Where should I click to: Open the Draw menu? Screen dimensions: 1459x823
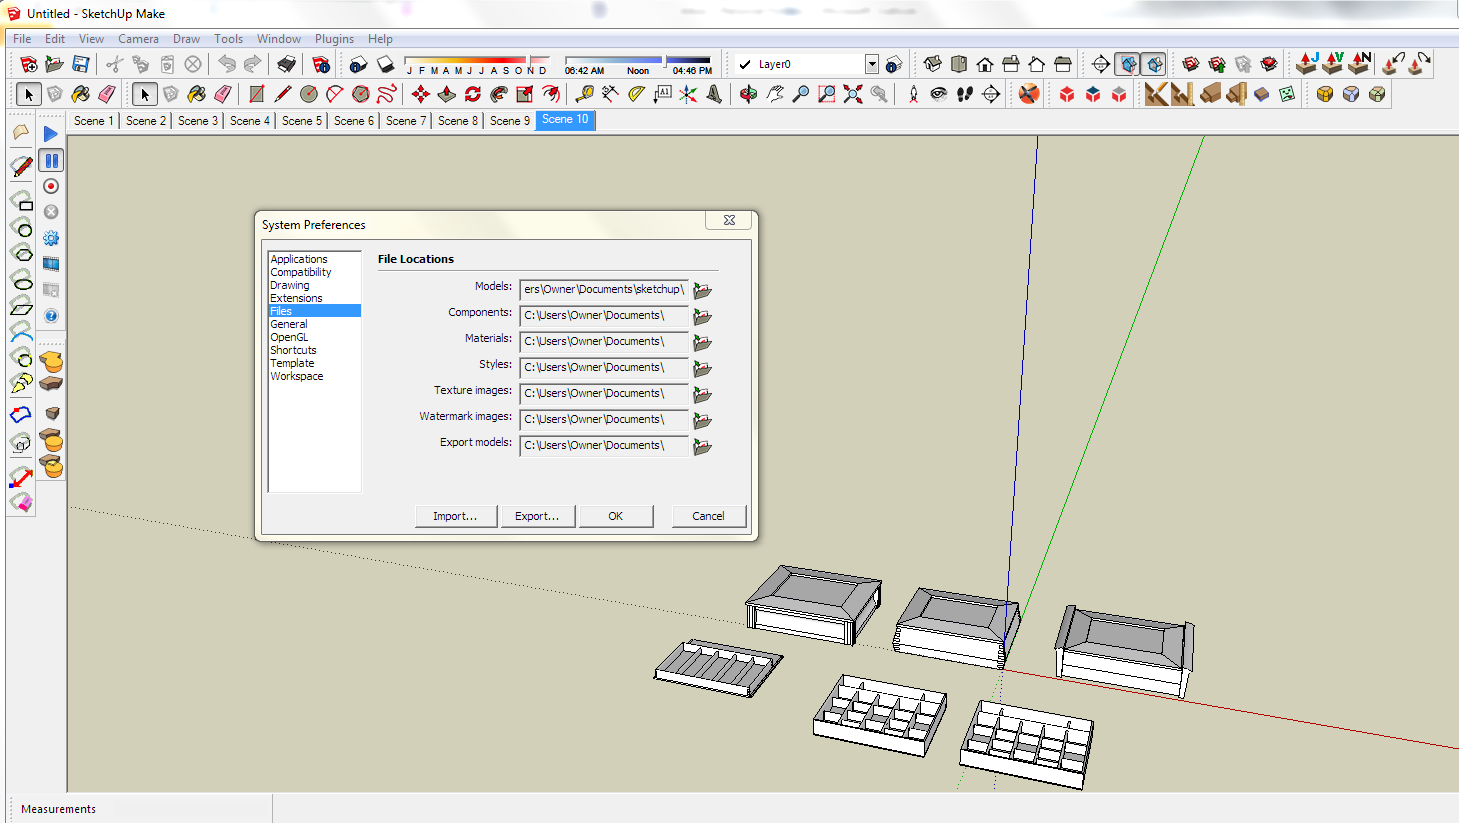[186, 39]
